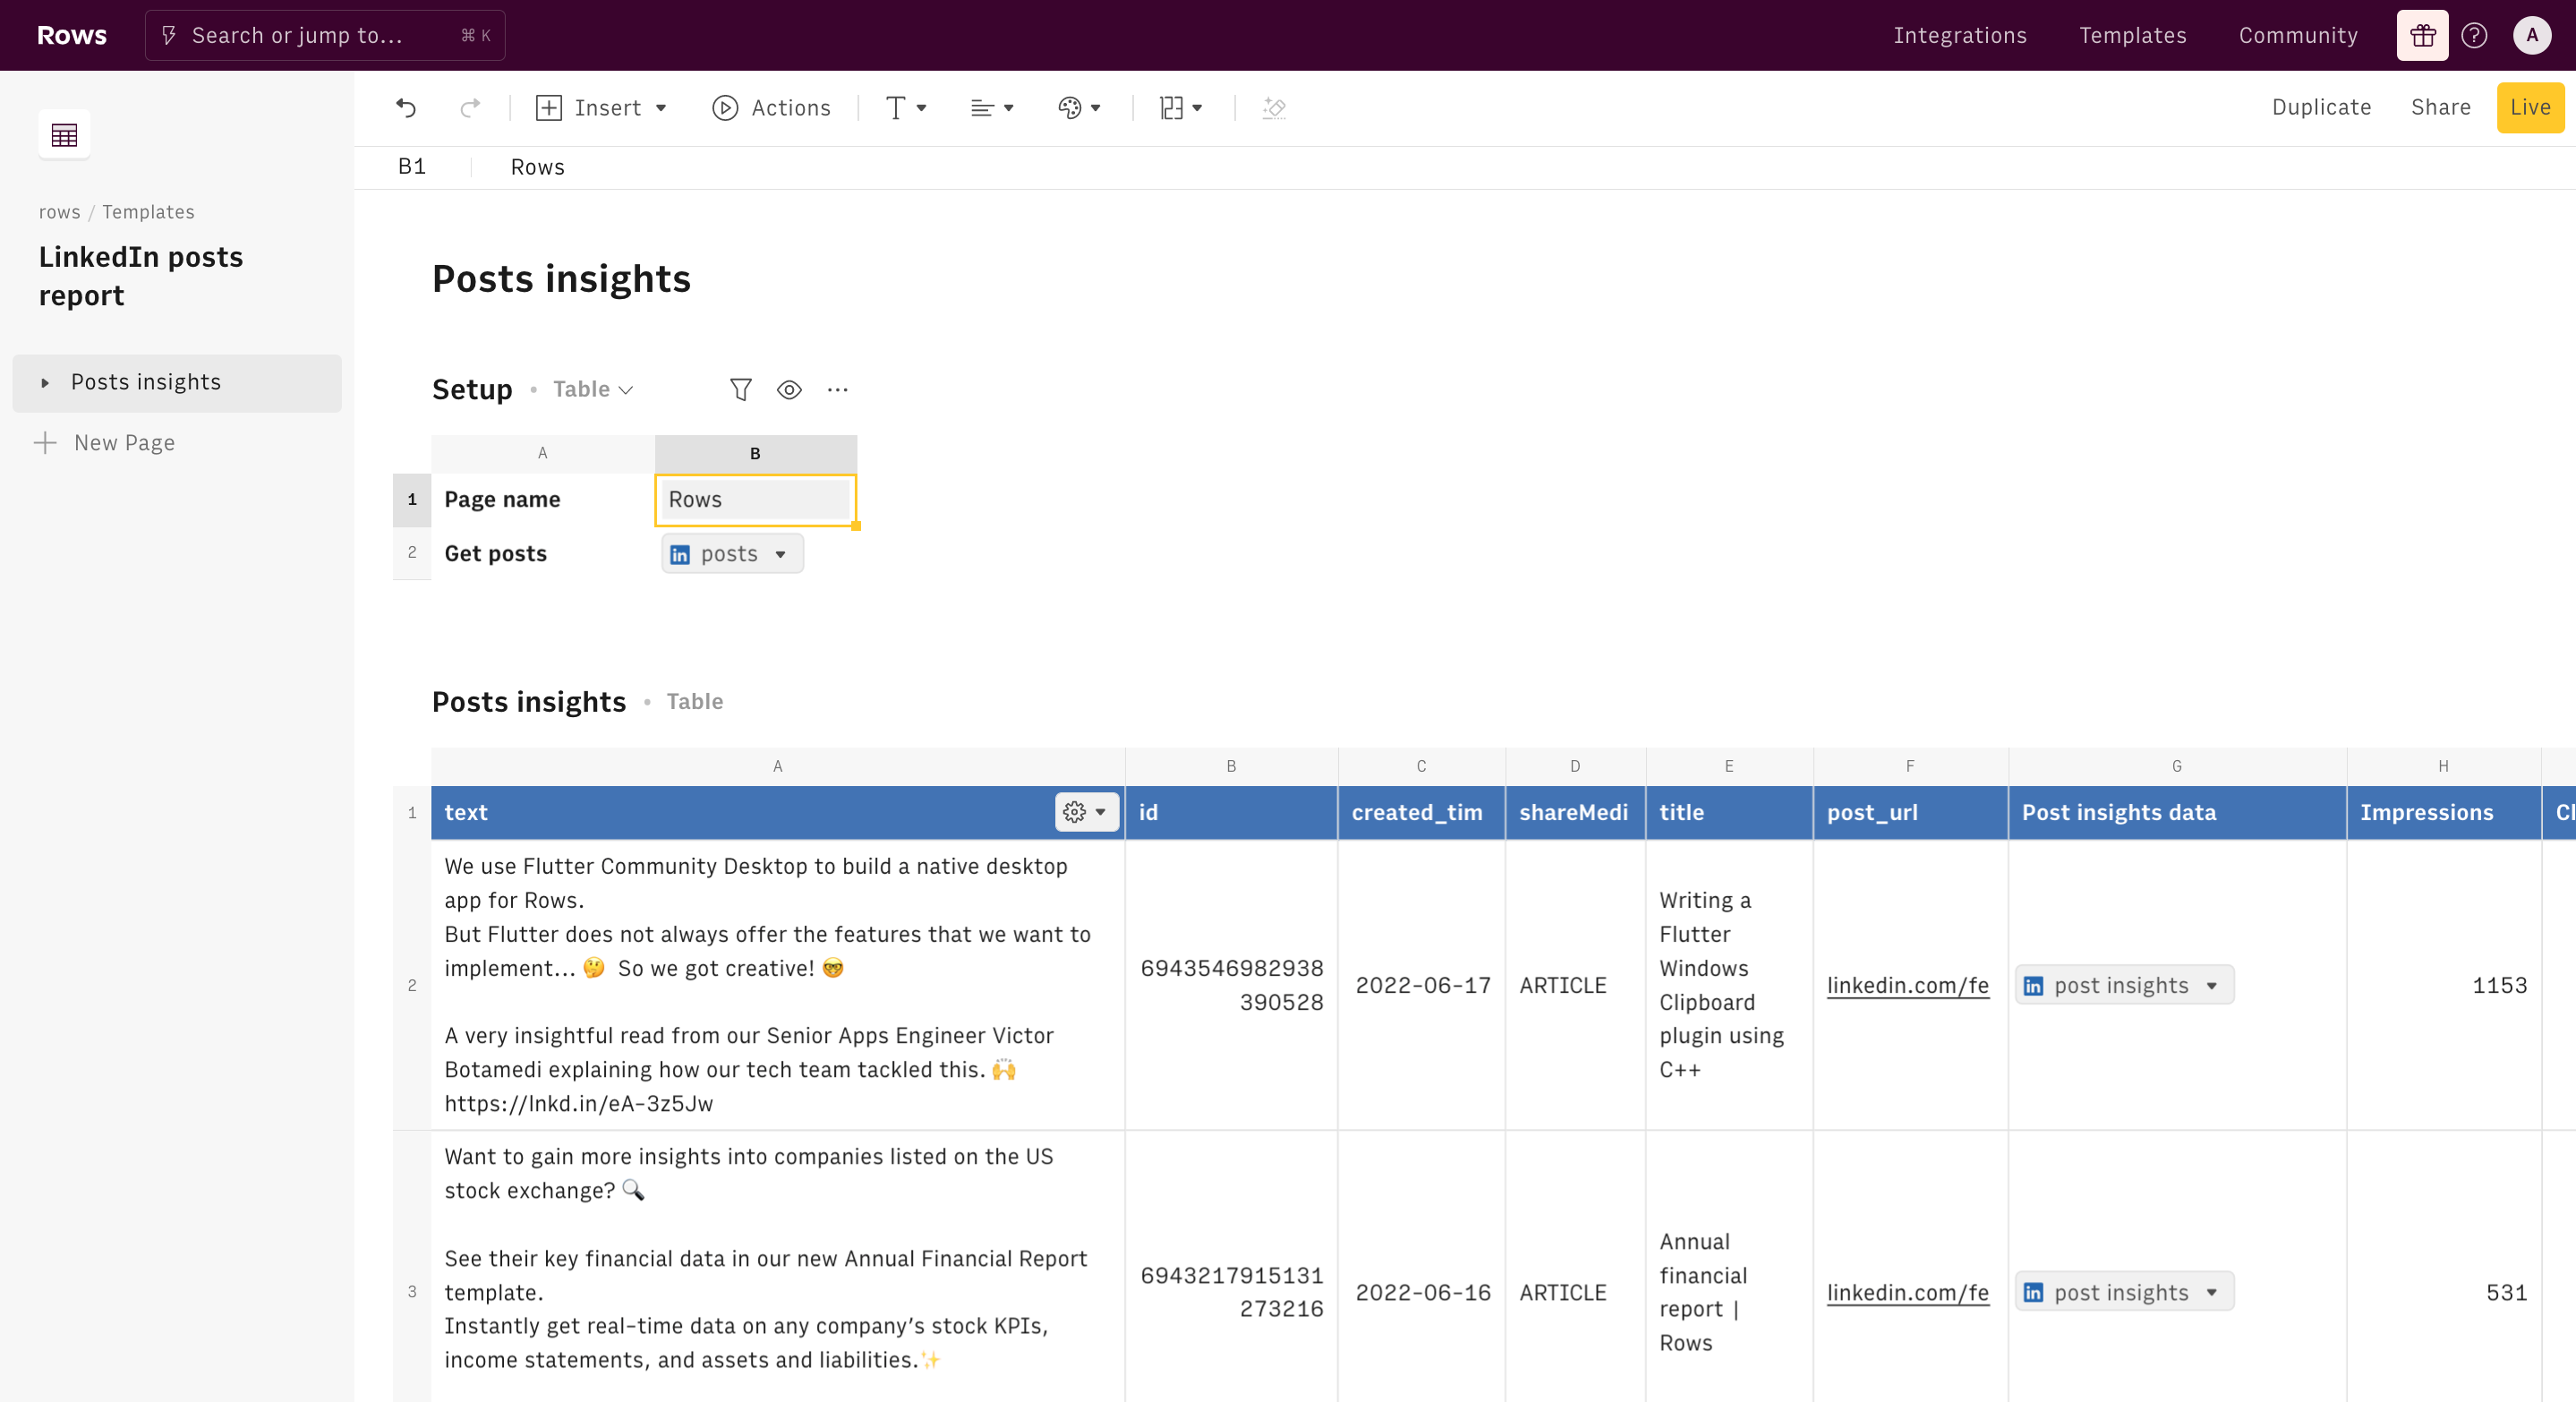Open Setup table three-dot options menu

837,390
